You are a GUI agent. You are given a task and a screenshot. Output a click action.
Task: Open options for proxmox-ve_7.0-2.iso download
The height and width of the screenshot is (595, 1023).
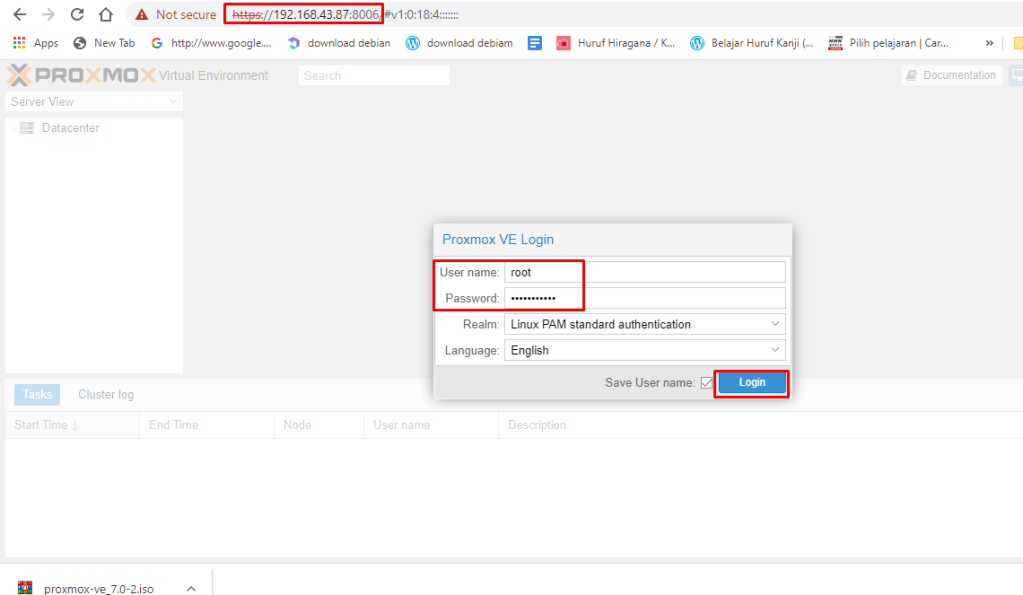191,588
